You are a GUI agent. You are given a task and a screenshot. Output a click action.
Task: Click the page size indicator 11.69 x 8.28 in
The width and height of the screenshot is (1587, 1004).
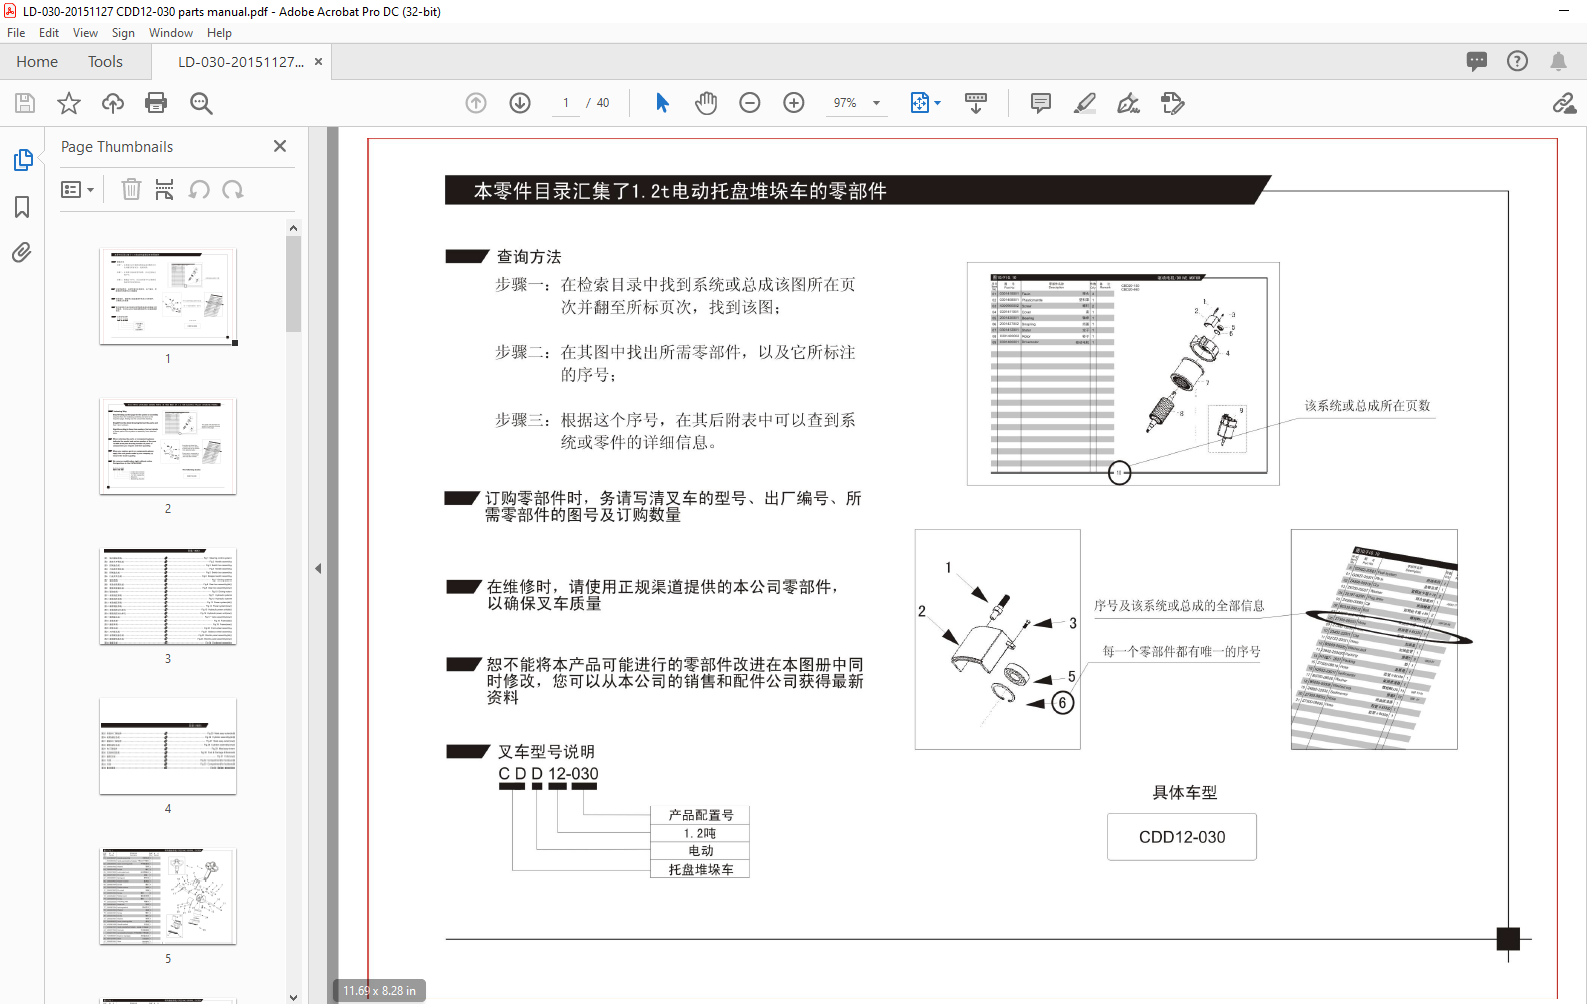[380, 991]
